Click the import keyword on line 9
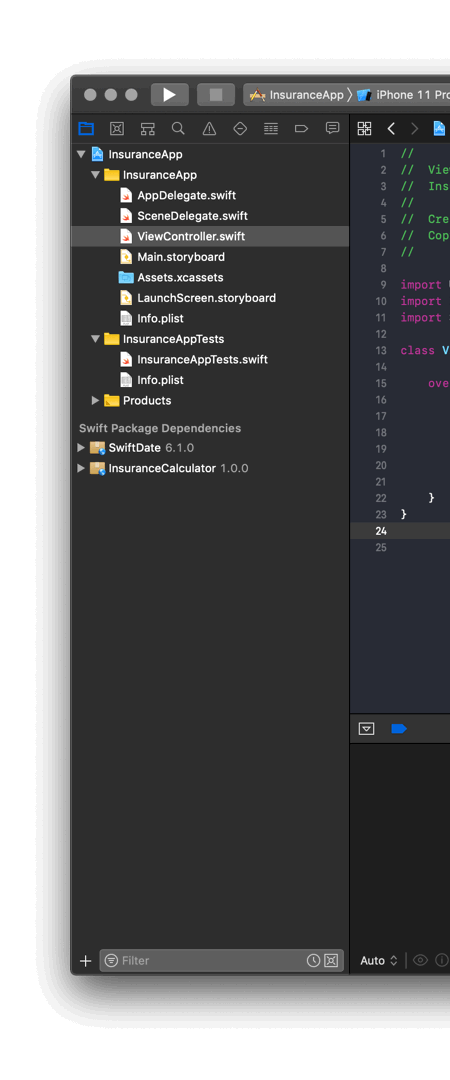The image size is (450, 1080). click(x=421, y=284)
